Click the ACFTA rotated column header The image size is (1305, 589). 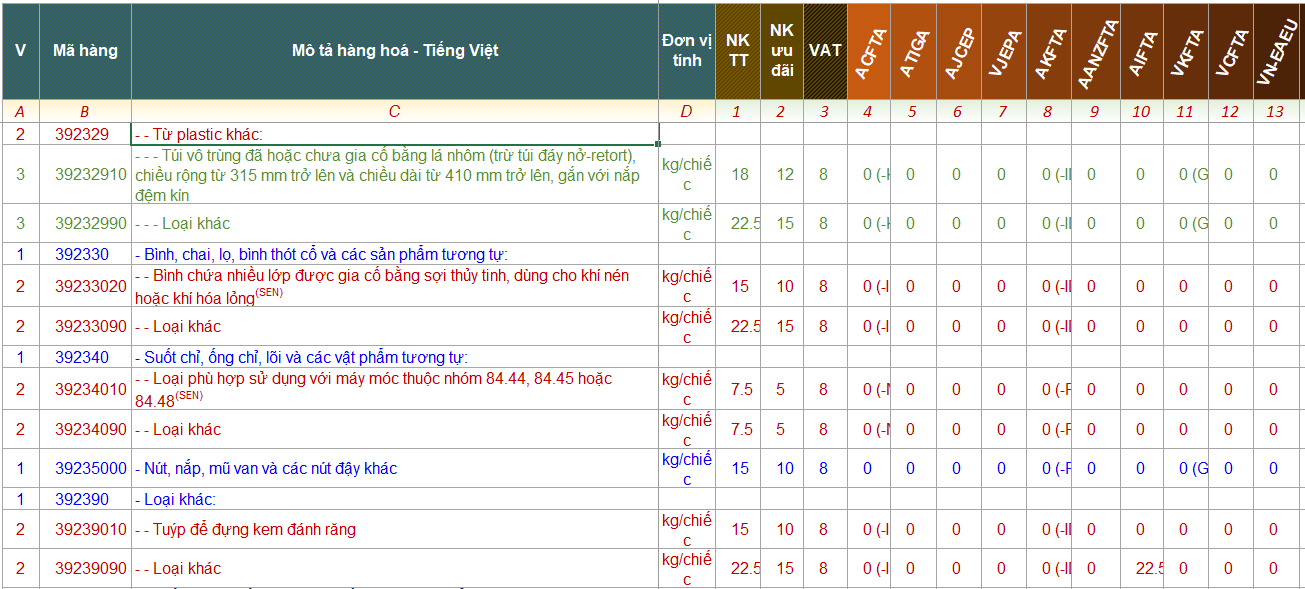(x=868, y=52)
